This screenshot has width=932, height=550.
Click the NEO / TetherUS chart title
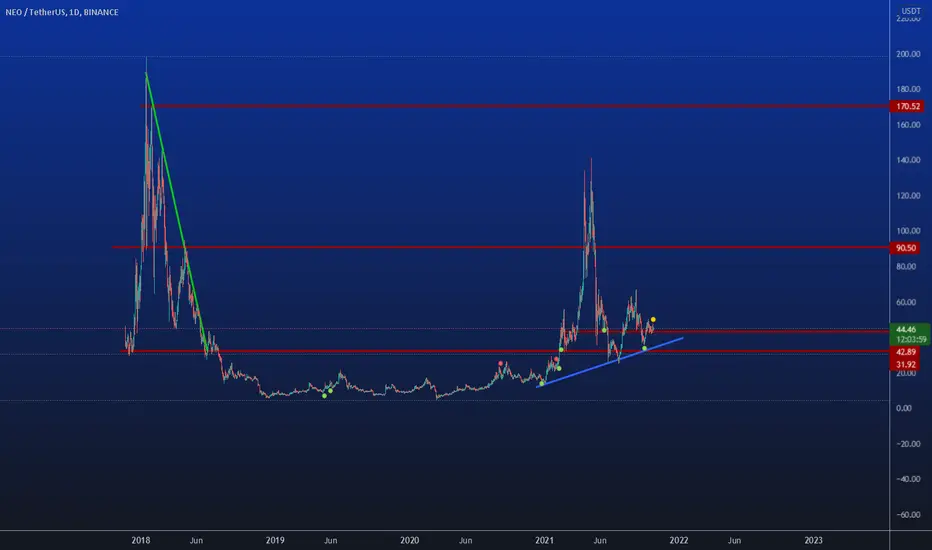pos(62,12)
